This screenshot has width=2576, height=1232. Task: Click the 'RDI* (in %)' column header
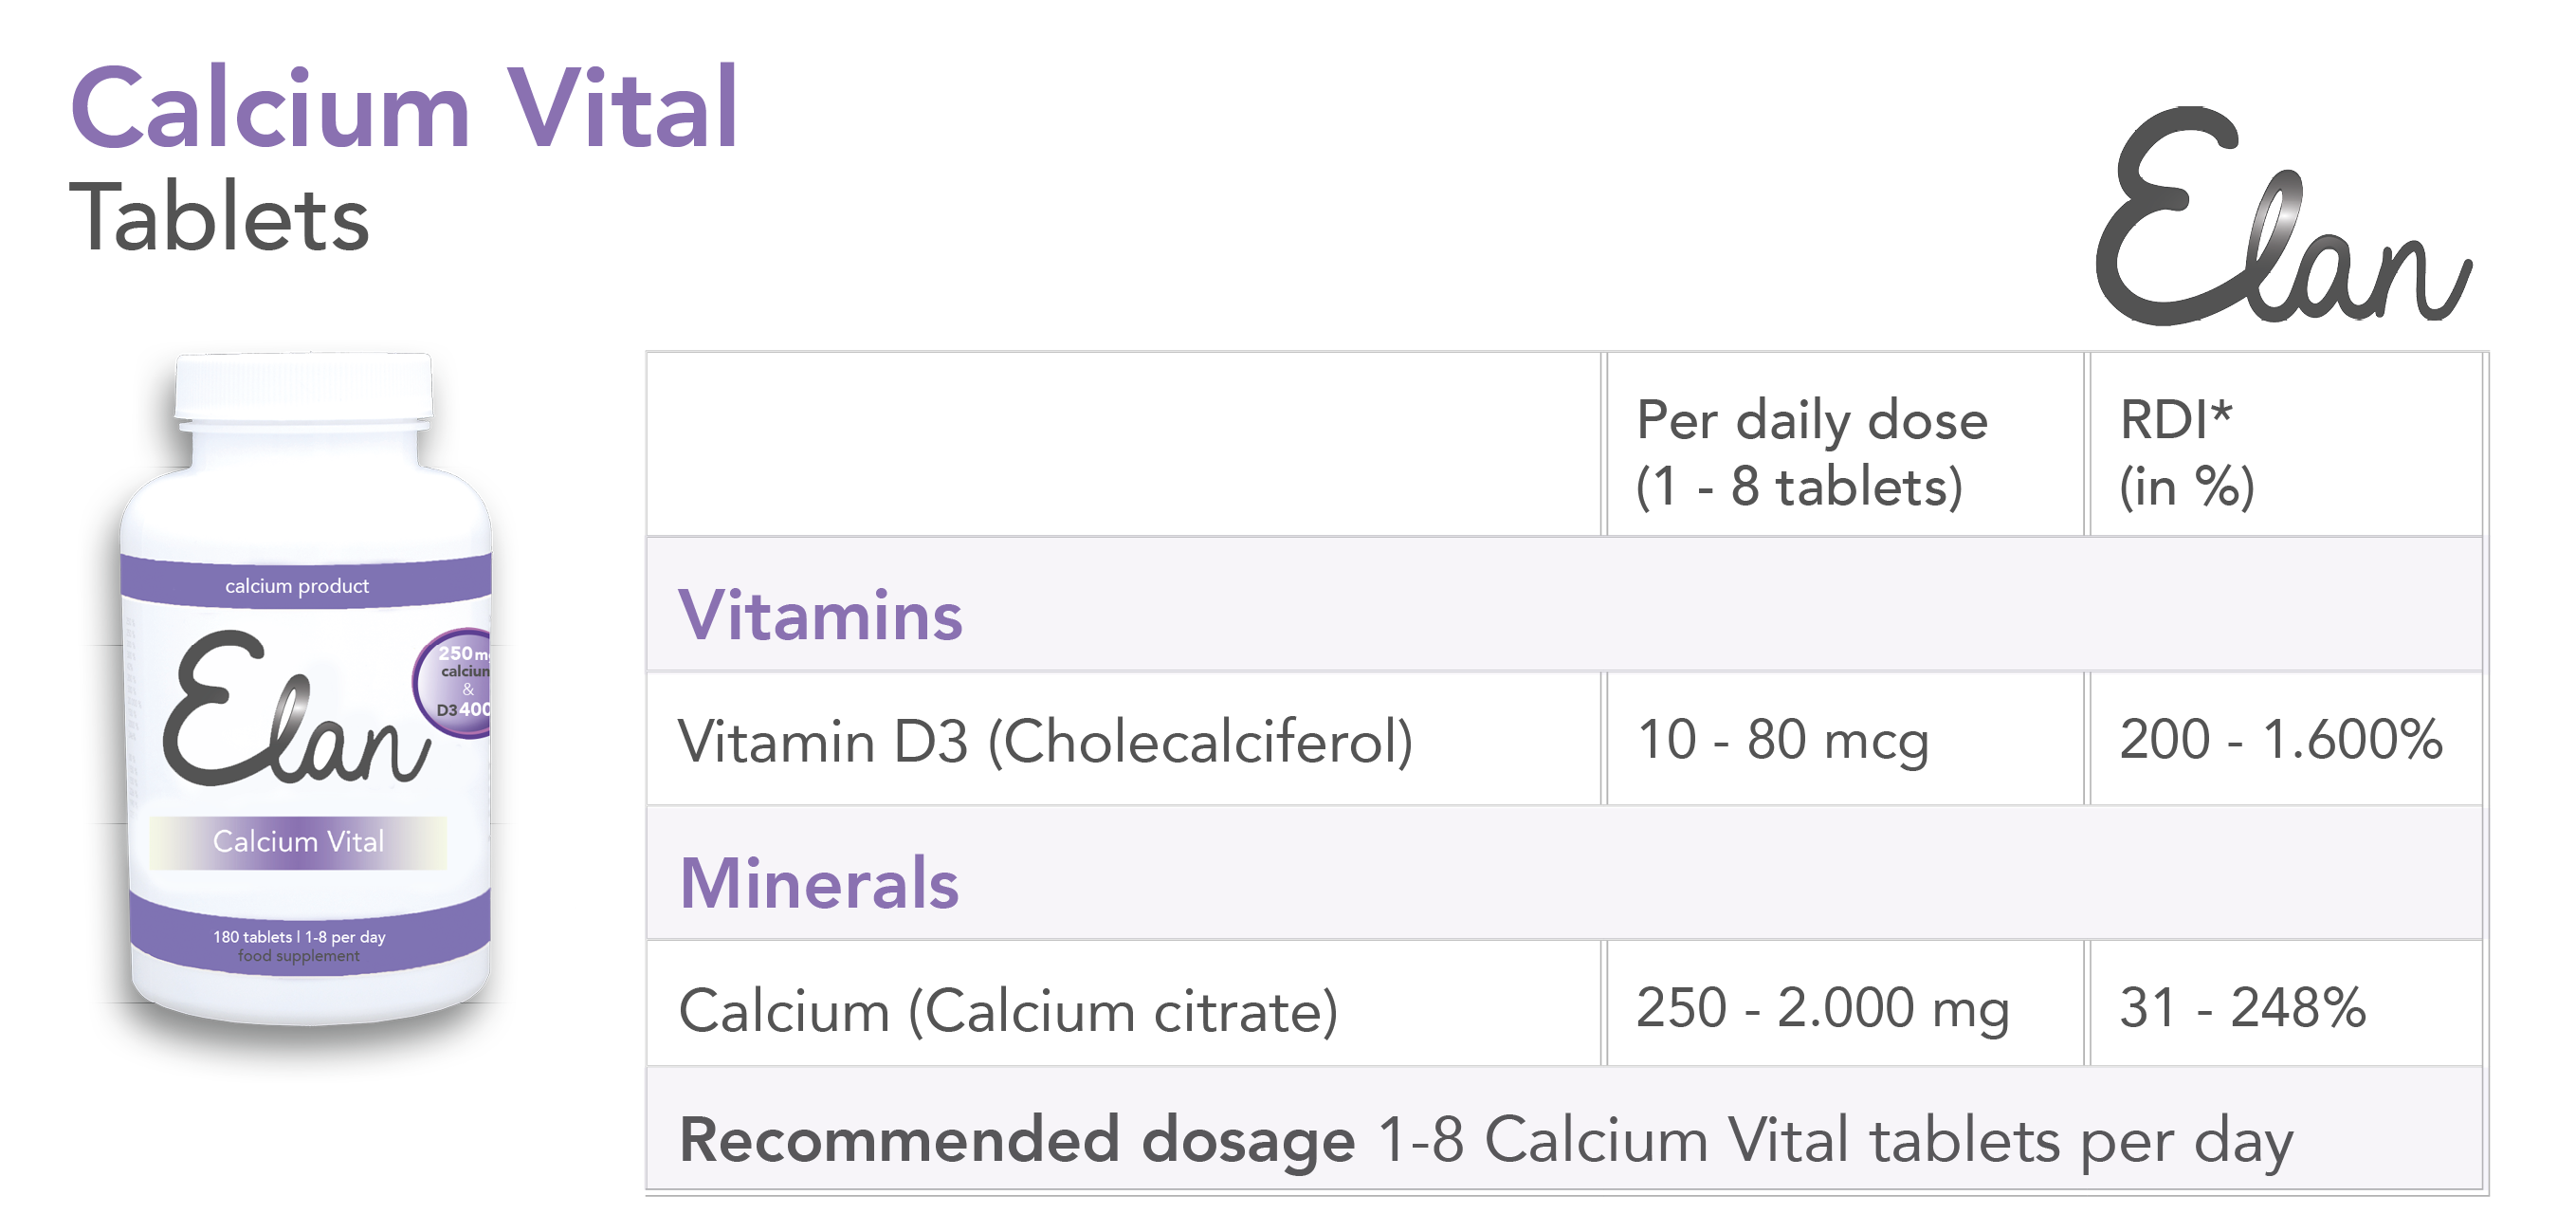2187,453
